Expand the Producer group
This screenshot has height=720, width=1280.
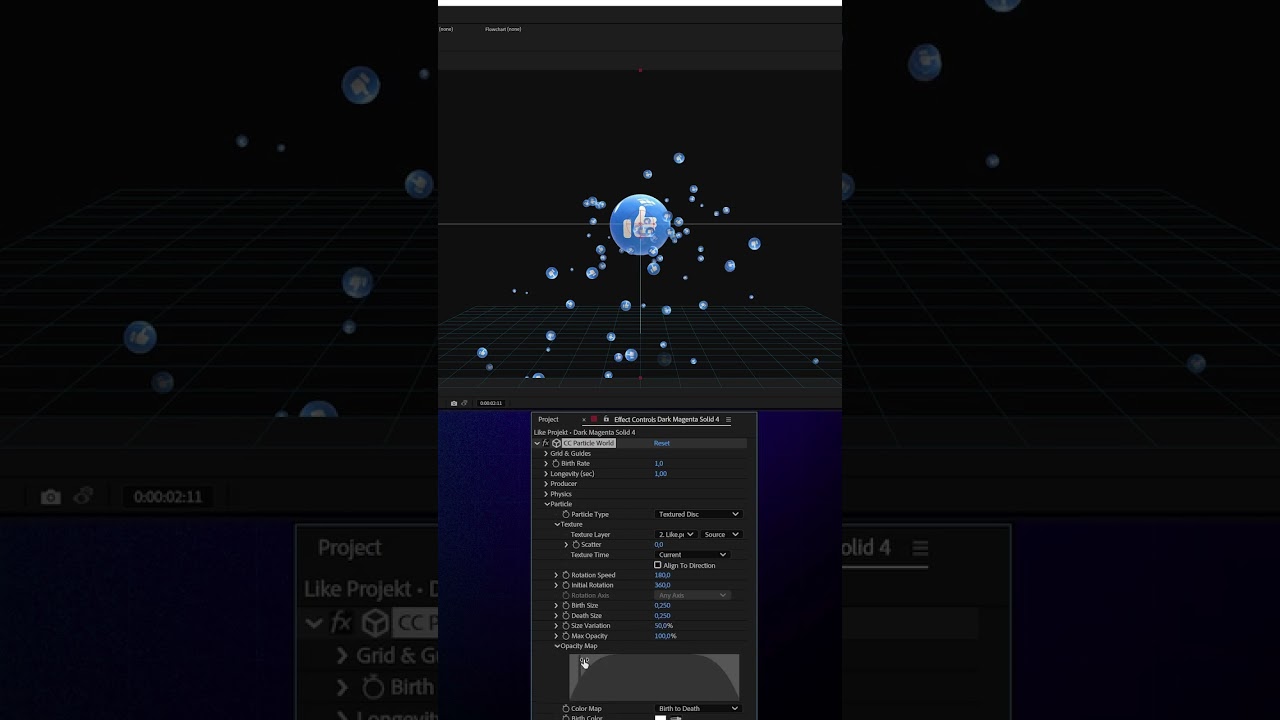tap(546, 484)
